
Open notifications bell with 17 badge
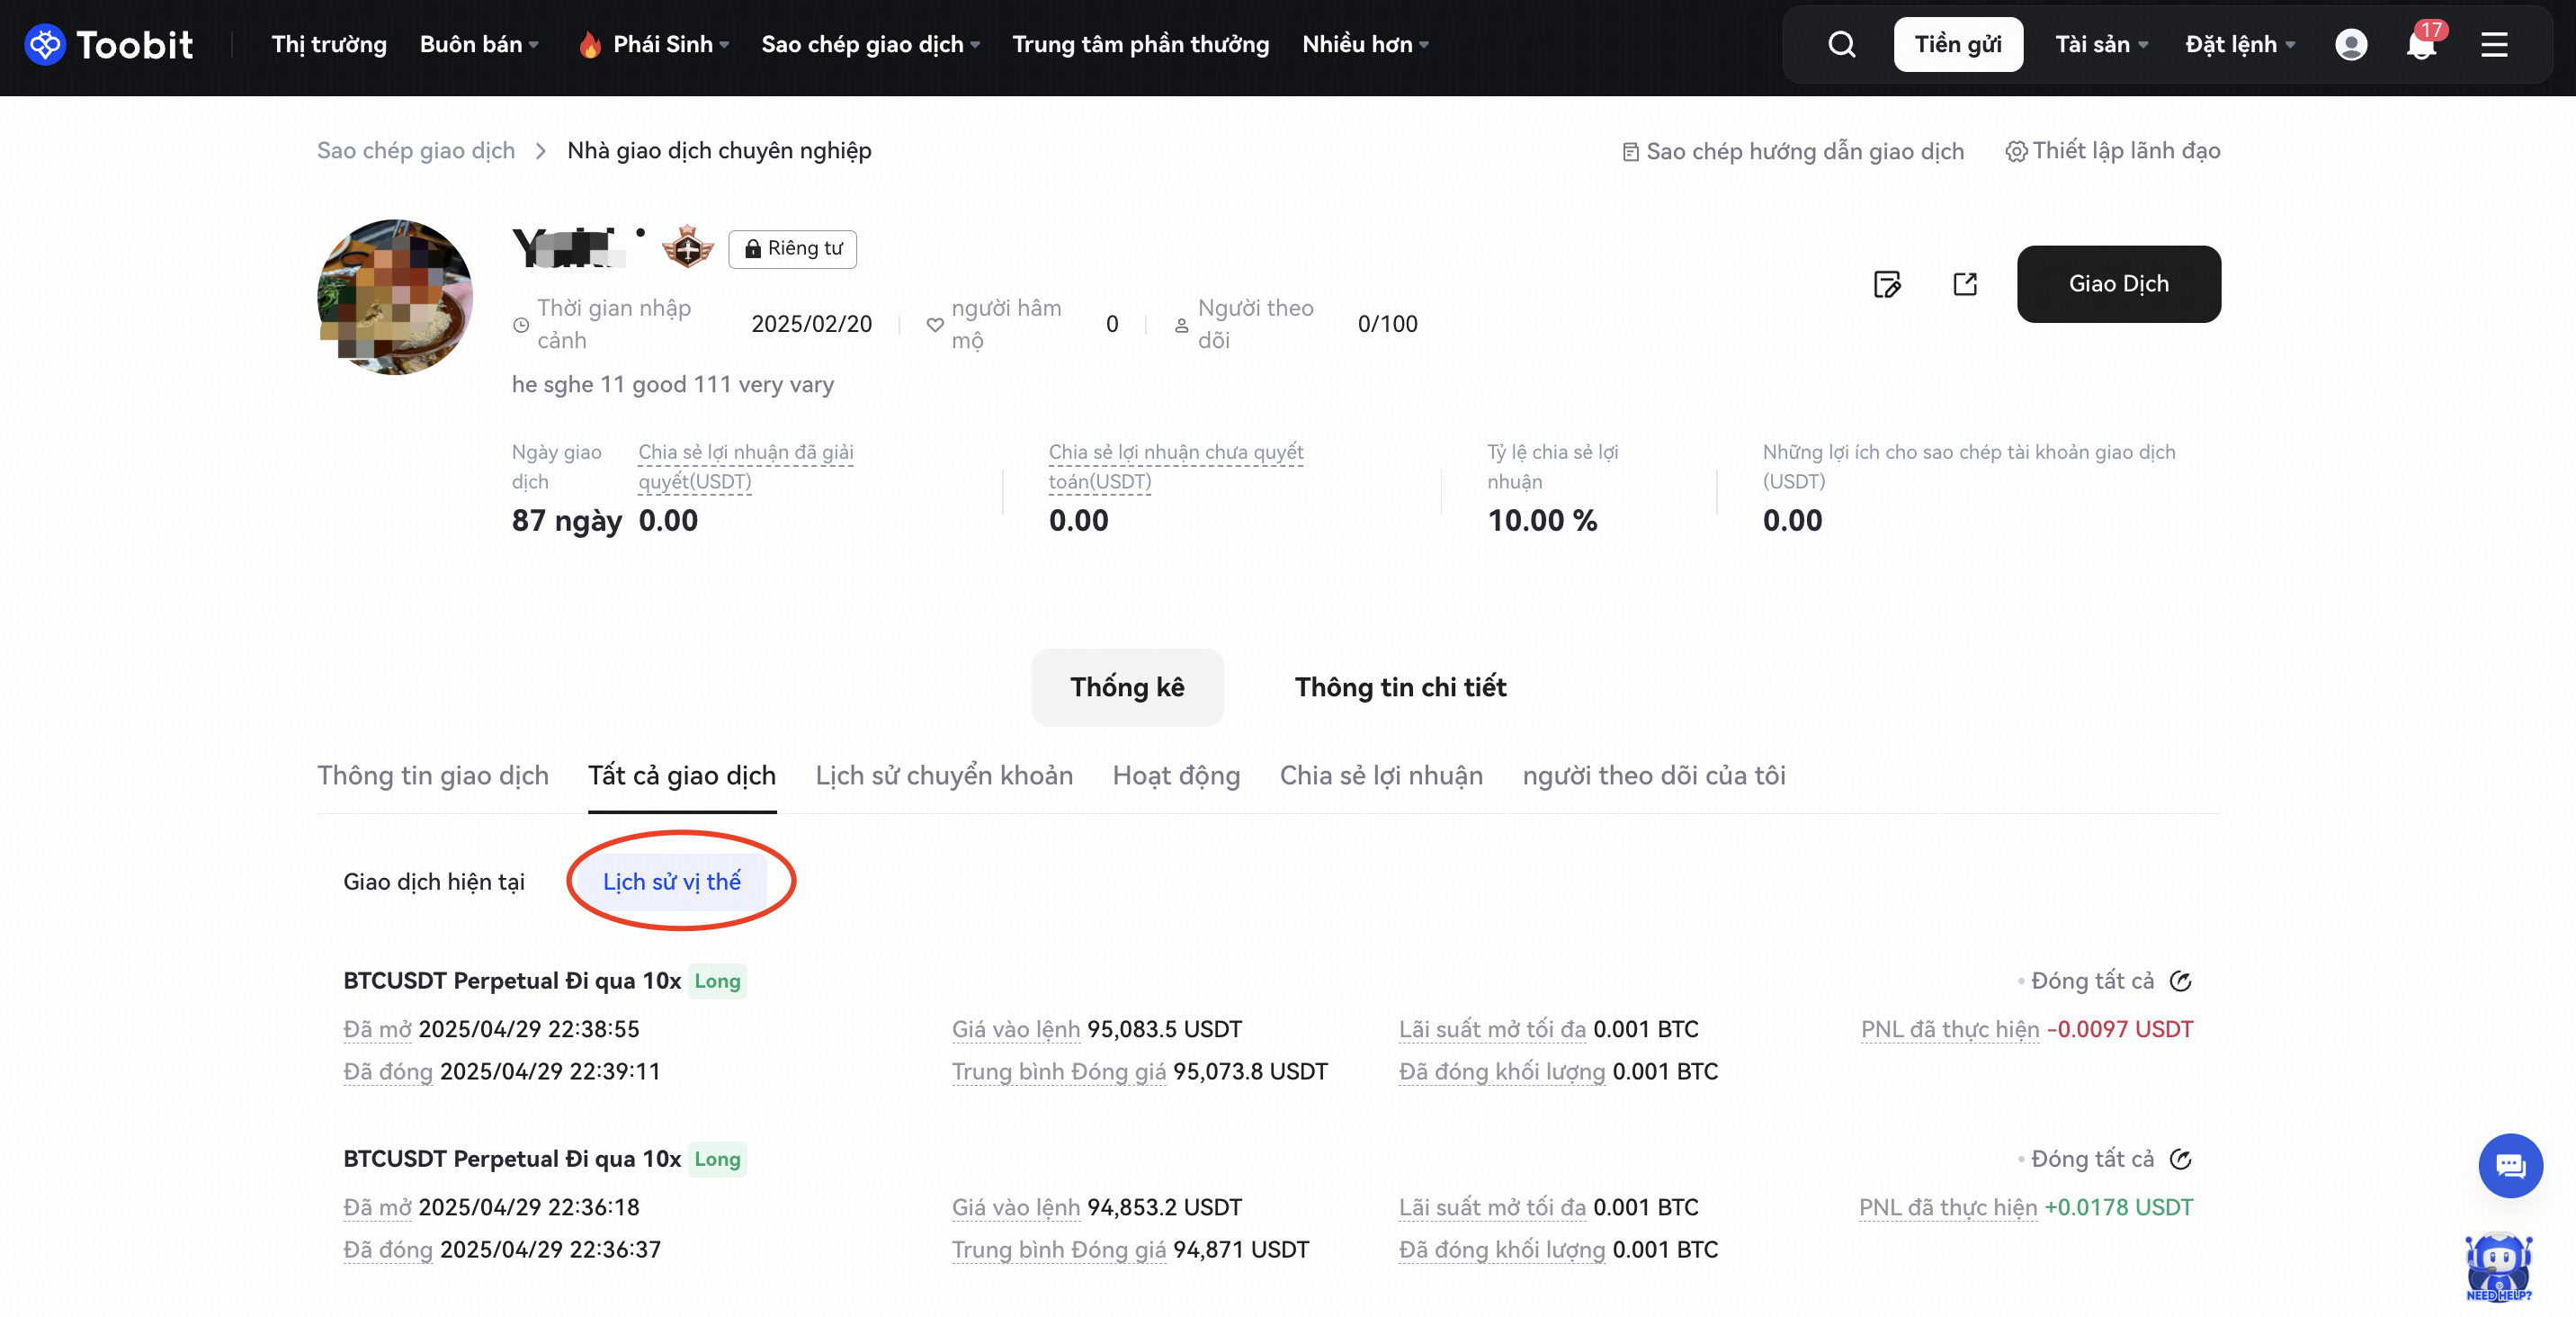2421,45
